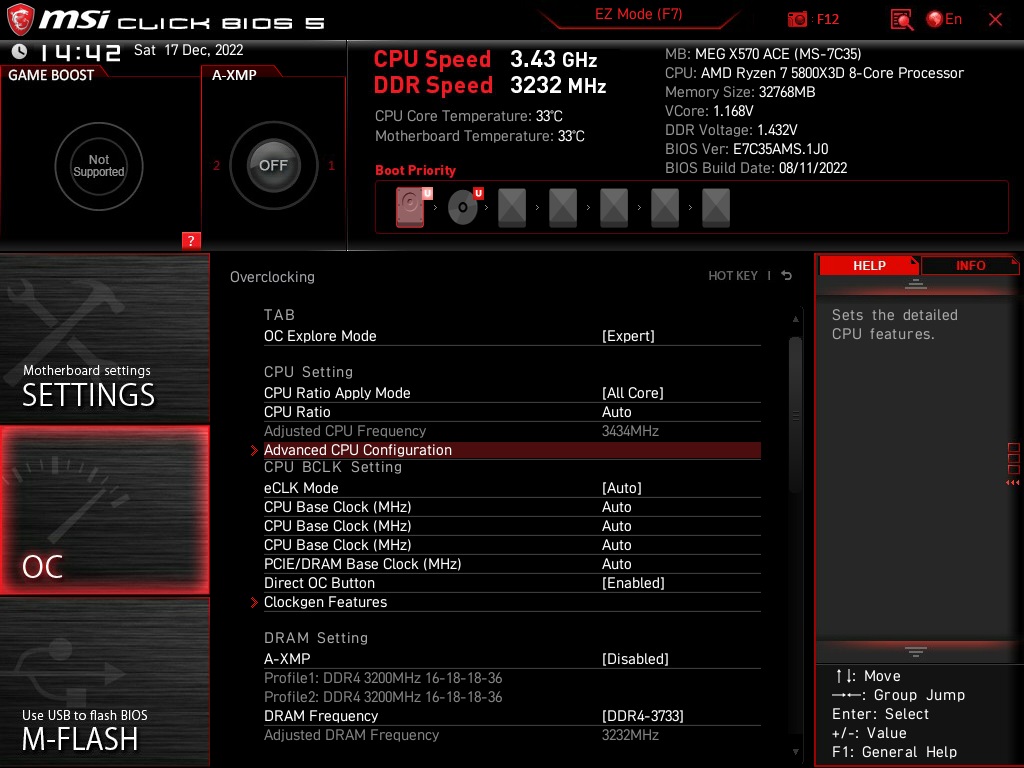Click the help panel top collapse handle
The height and width of the screenshot is (768, 1024).
916,284
